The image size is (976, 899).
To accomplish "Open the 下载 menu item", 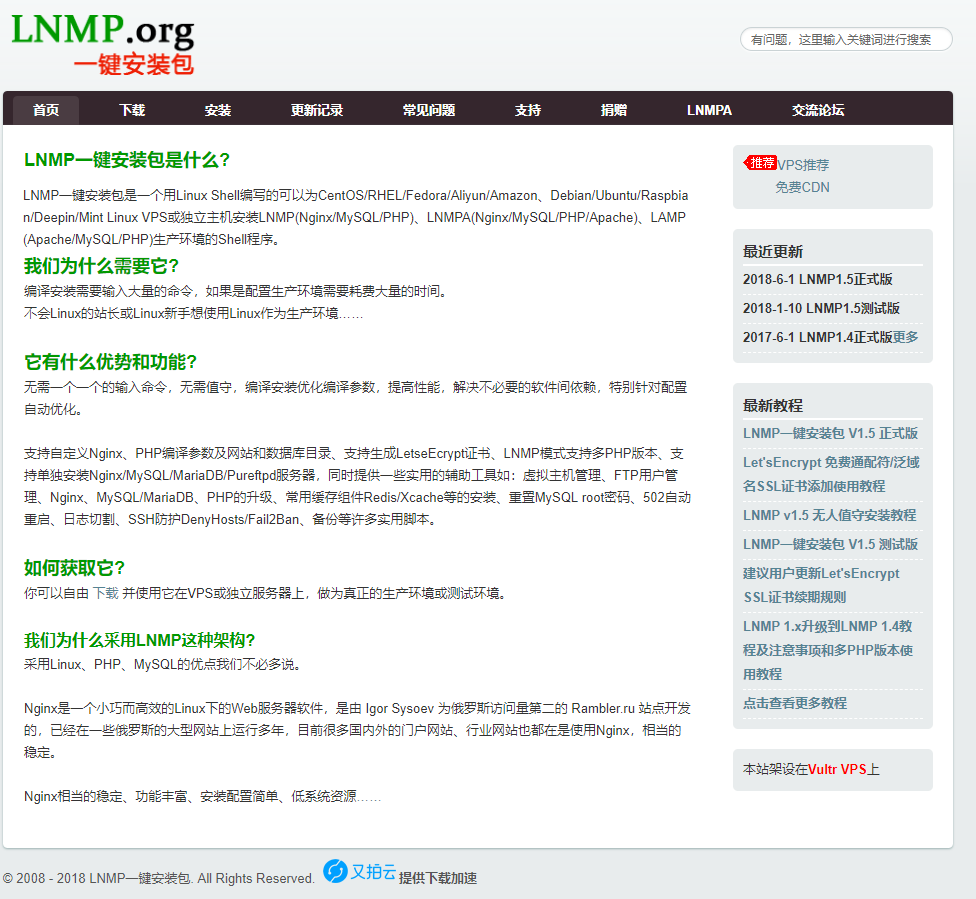I will (132, 110).
